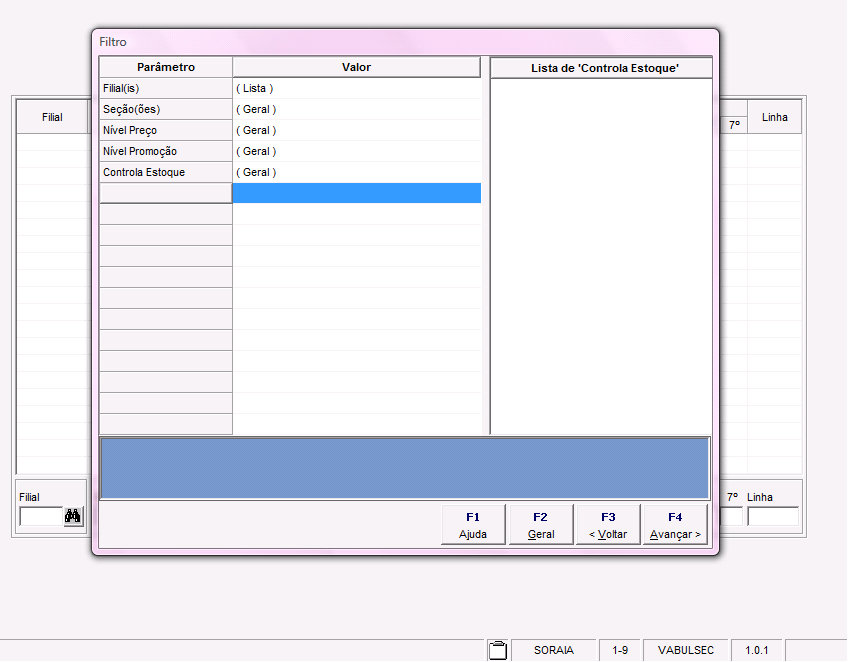Image resolution: width=849 pixels, height=662 pixels.
Task: Click the 1-9 entry in status bar
Action: point(620,650)
